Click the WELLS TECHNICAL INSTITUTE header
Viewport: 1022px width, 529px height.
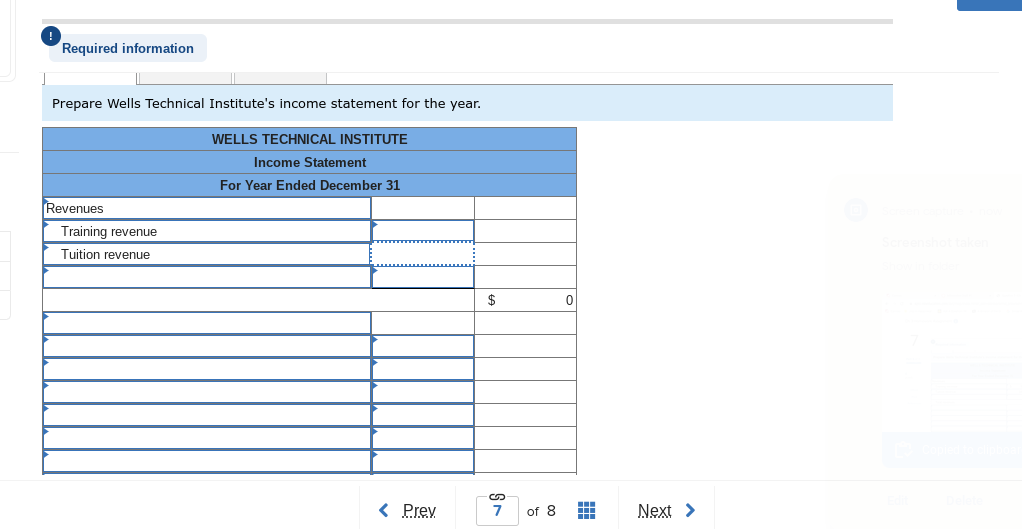310,139
